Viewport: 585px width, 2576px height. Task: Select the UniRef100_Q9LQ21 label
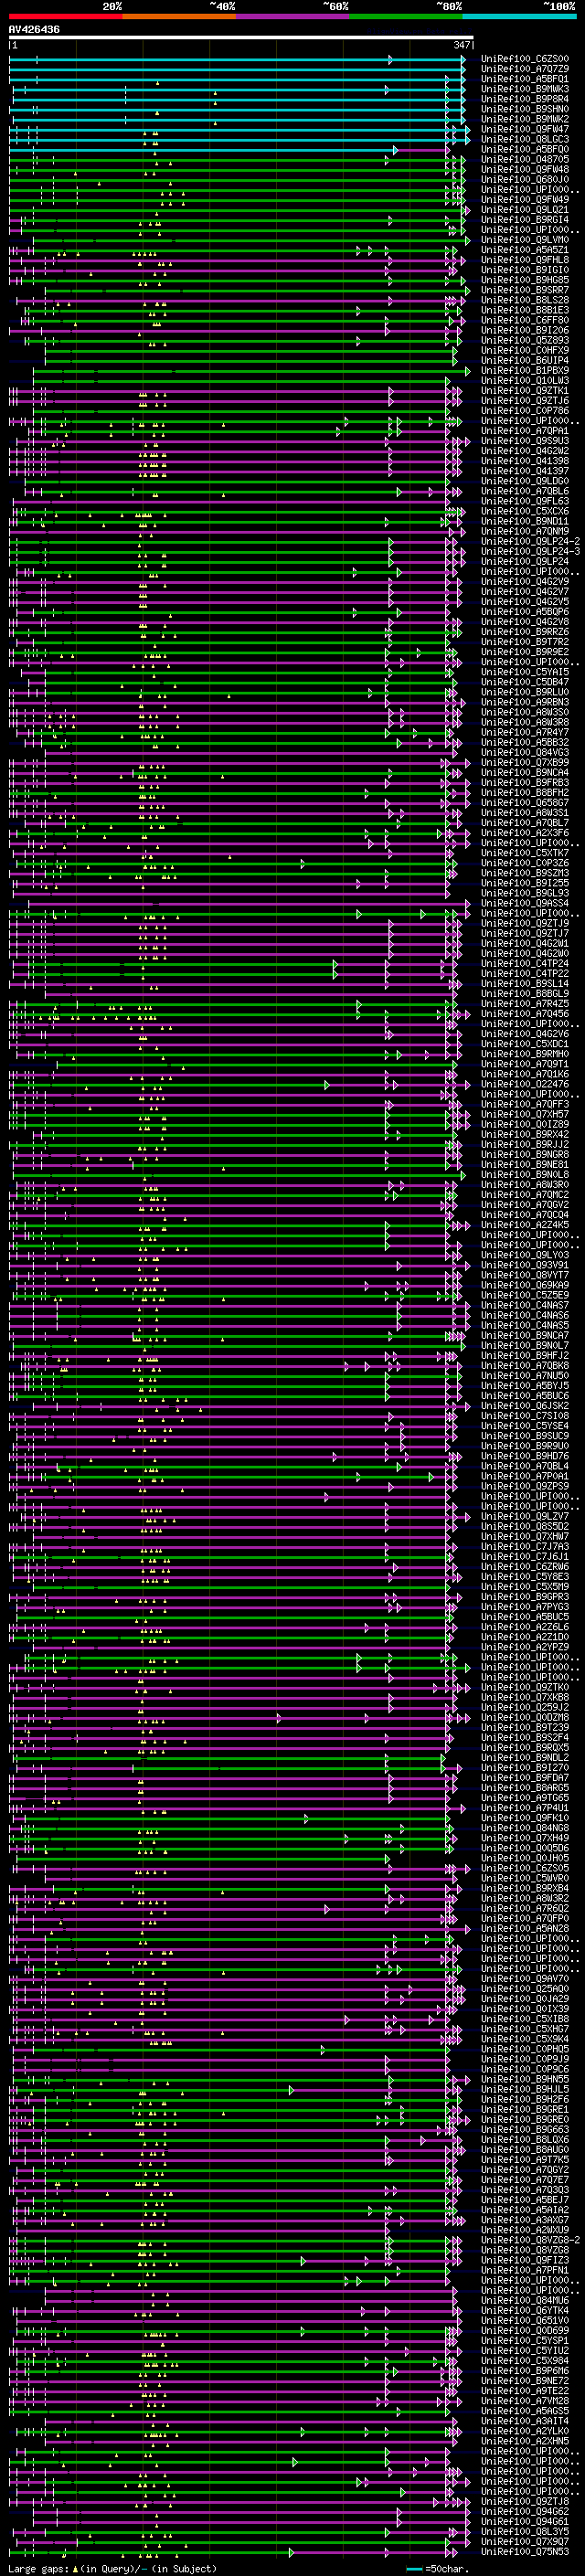tap(525, 210)
